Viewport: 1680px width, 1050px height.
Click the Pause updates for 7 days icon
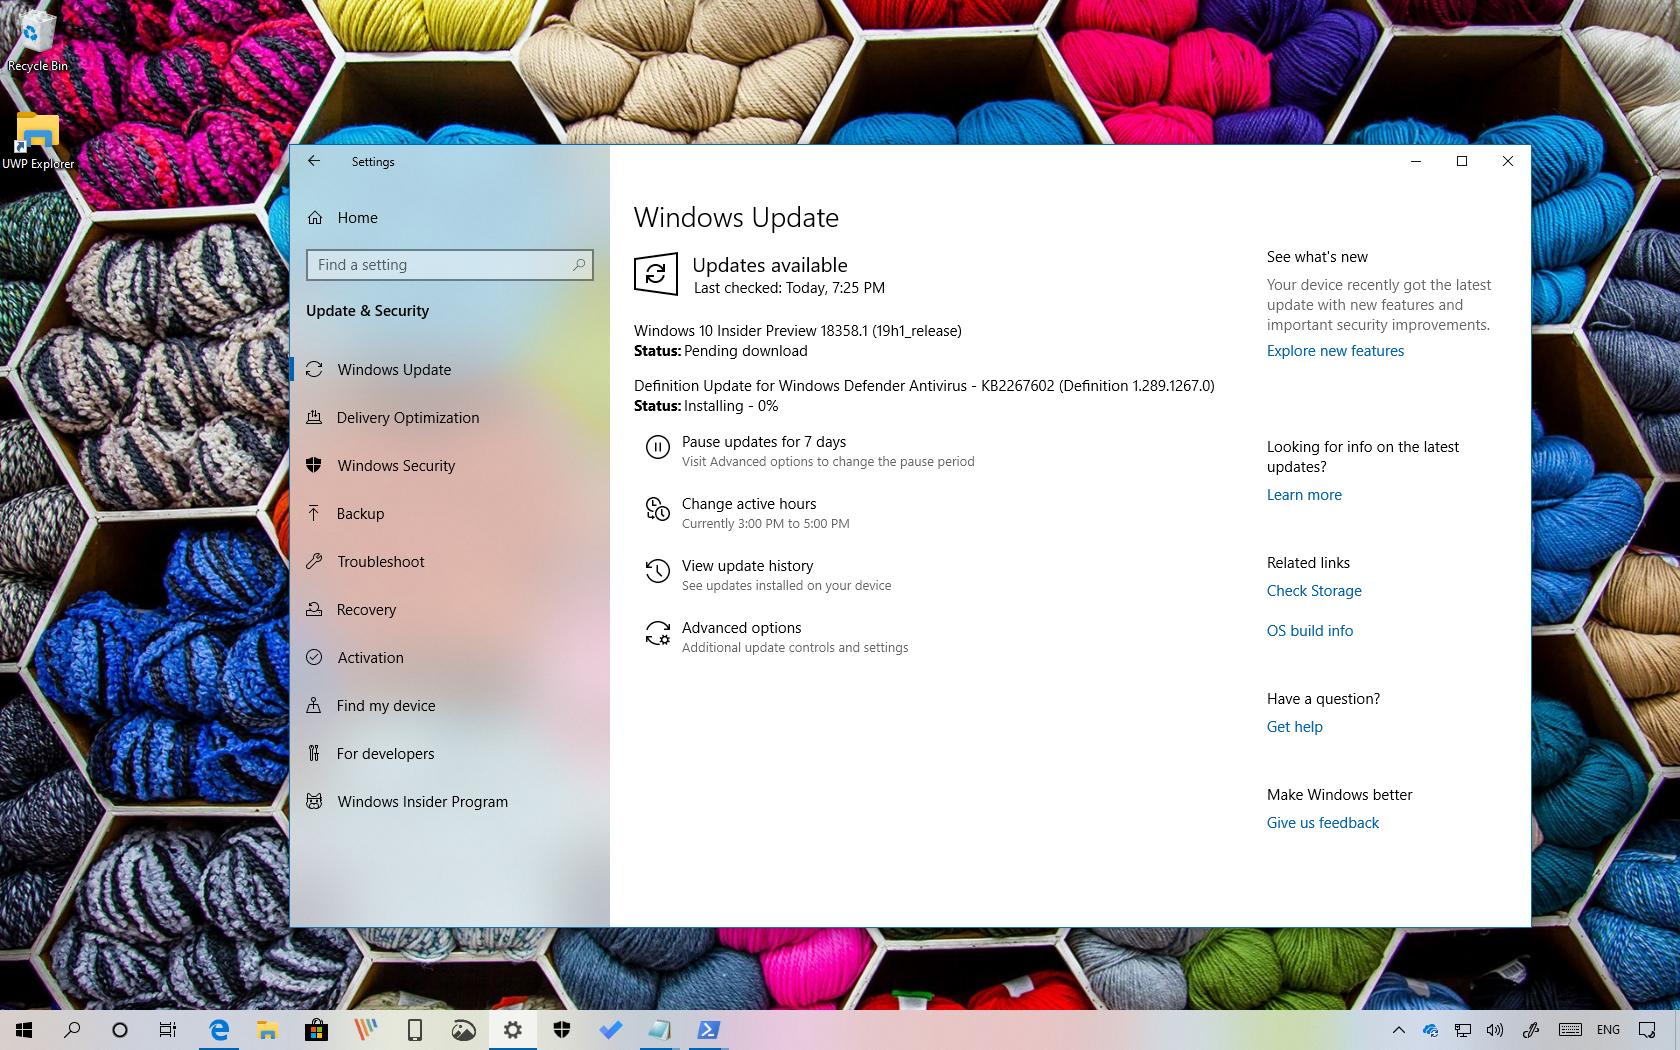[657, 447]
